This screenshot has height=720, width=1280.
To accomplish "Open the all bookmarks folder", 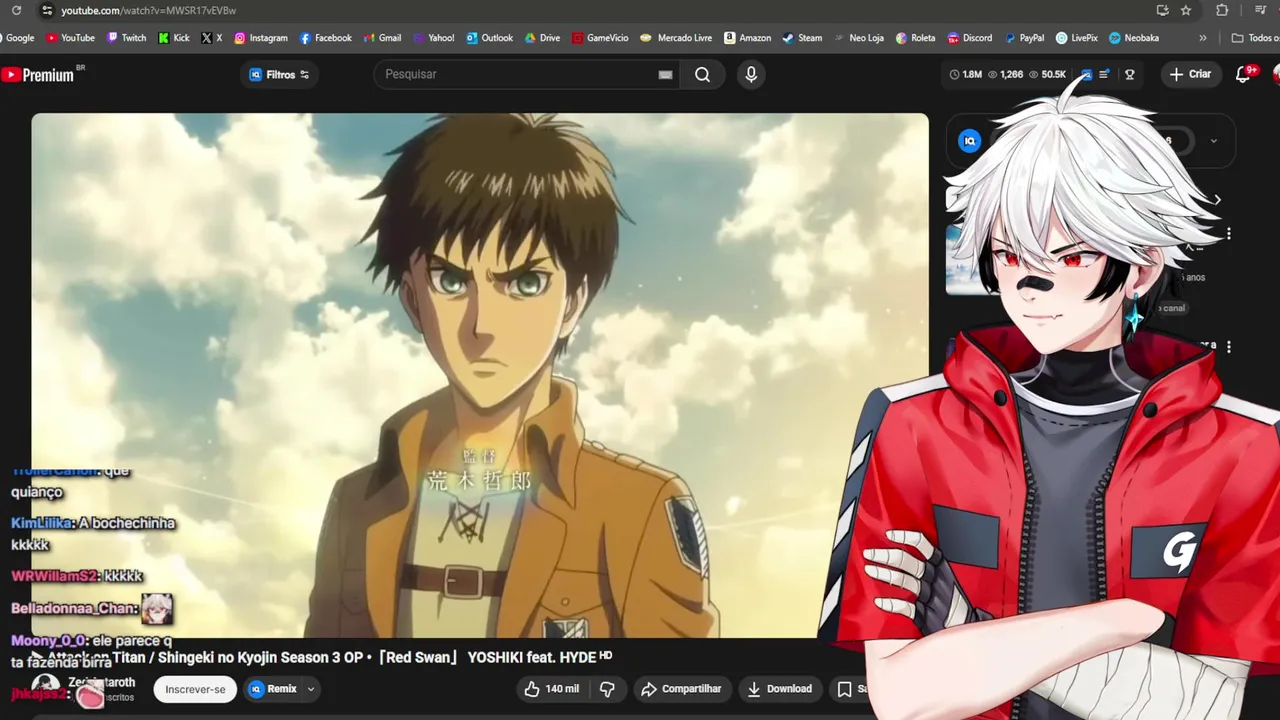I will click(x=1256, y=38).
